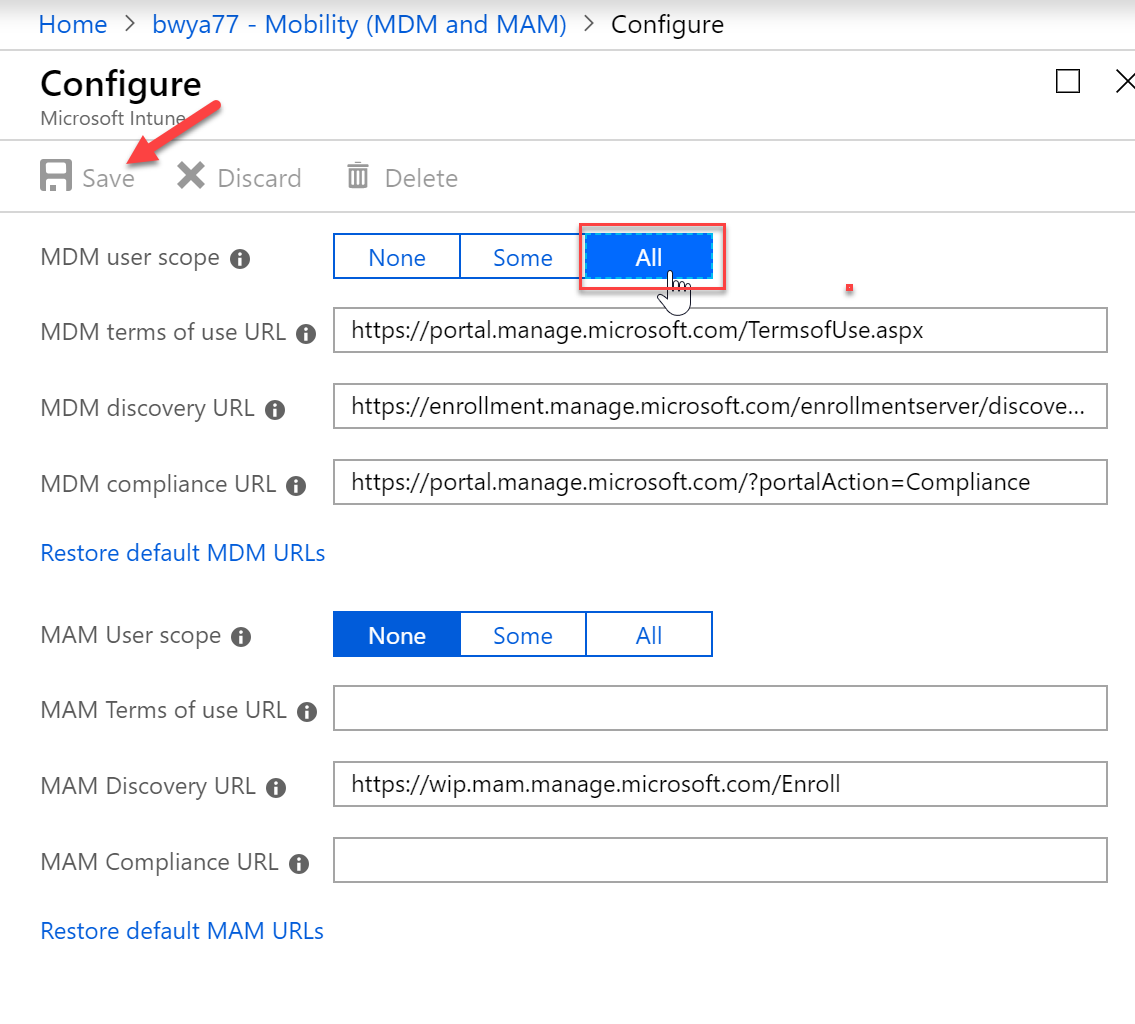Click the Delete trash can icon
The width and height of the screenshot is (1135, 1024).
[358, 176]
